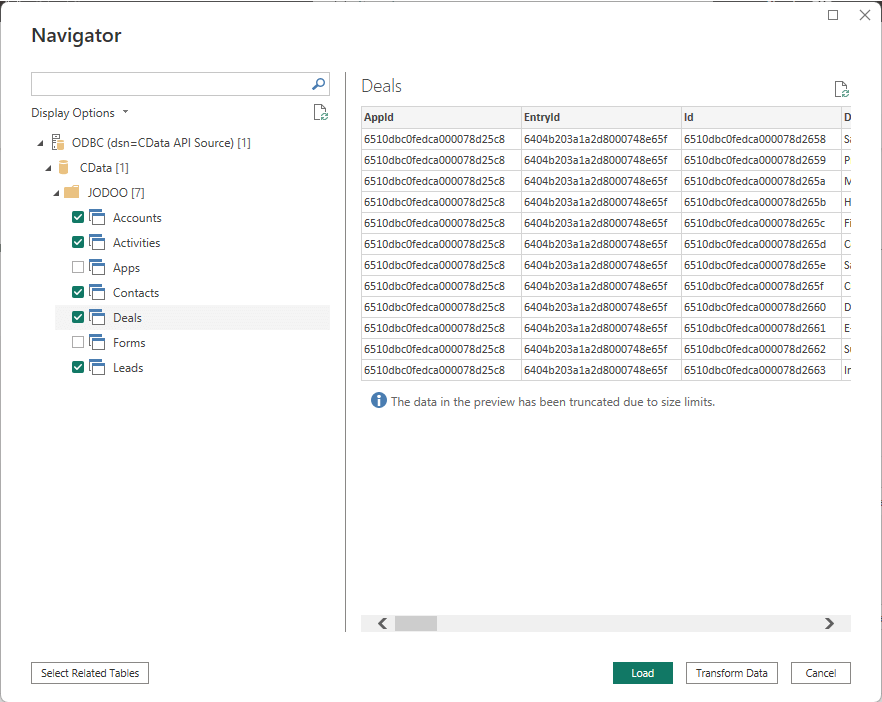Screen dimensions: 882x702
Task: Click the search magnifier icon
Action: click(x=318, y=84)
